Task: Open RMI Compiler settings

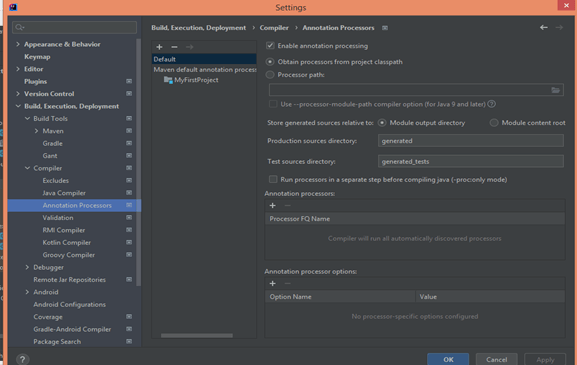Action: (x=64, y=230)
